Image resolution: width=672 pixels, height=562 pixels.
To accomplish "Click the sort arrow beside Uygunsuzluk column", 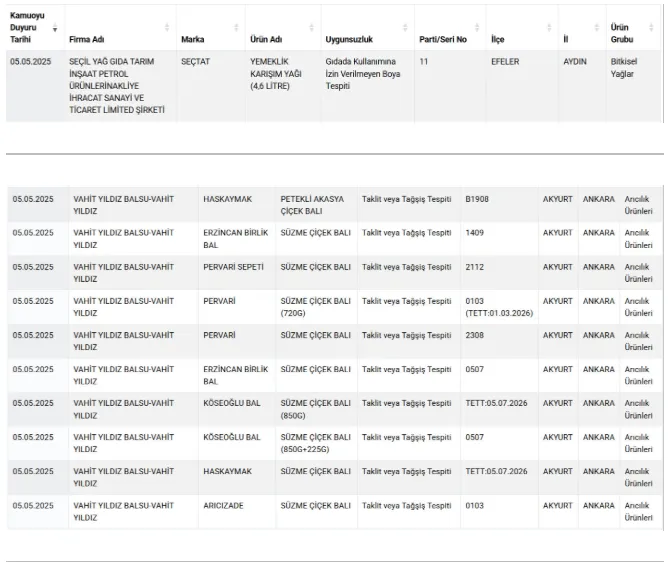I will pos(406,28).
